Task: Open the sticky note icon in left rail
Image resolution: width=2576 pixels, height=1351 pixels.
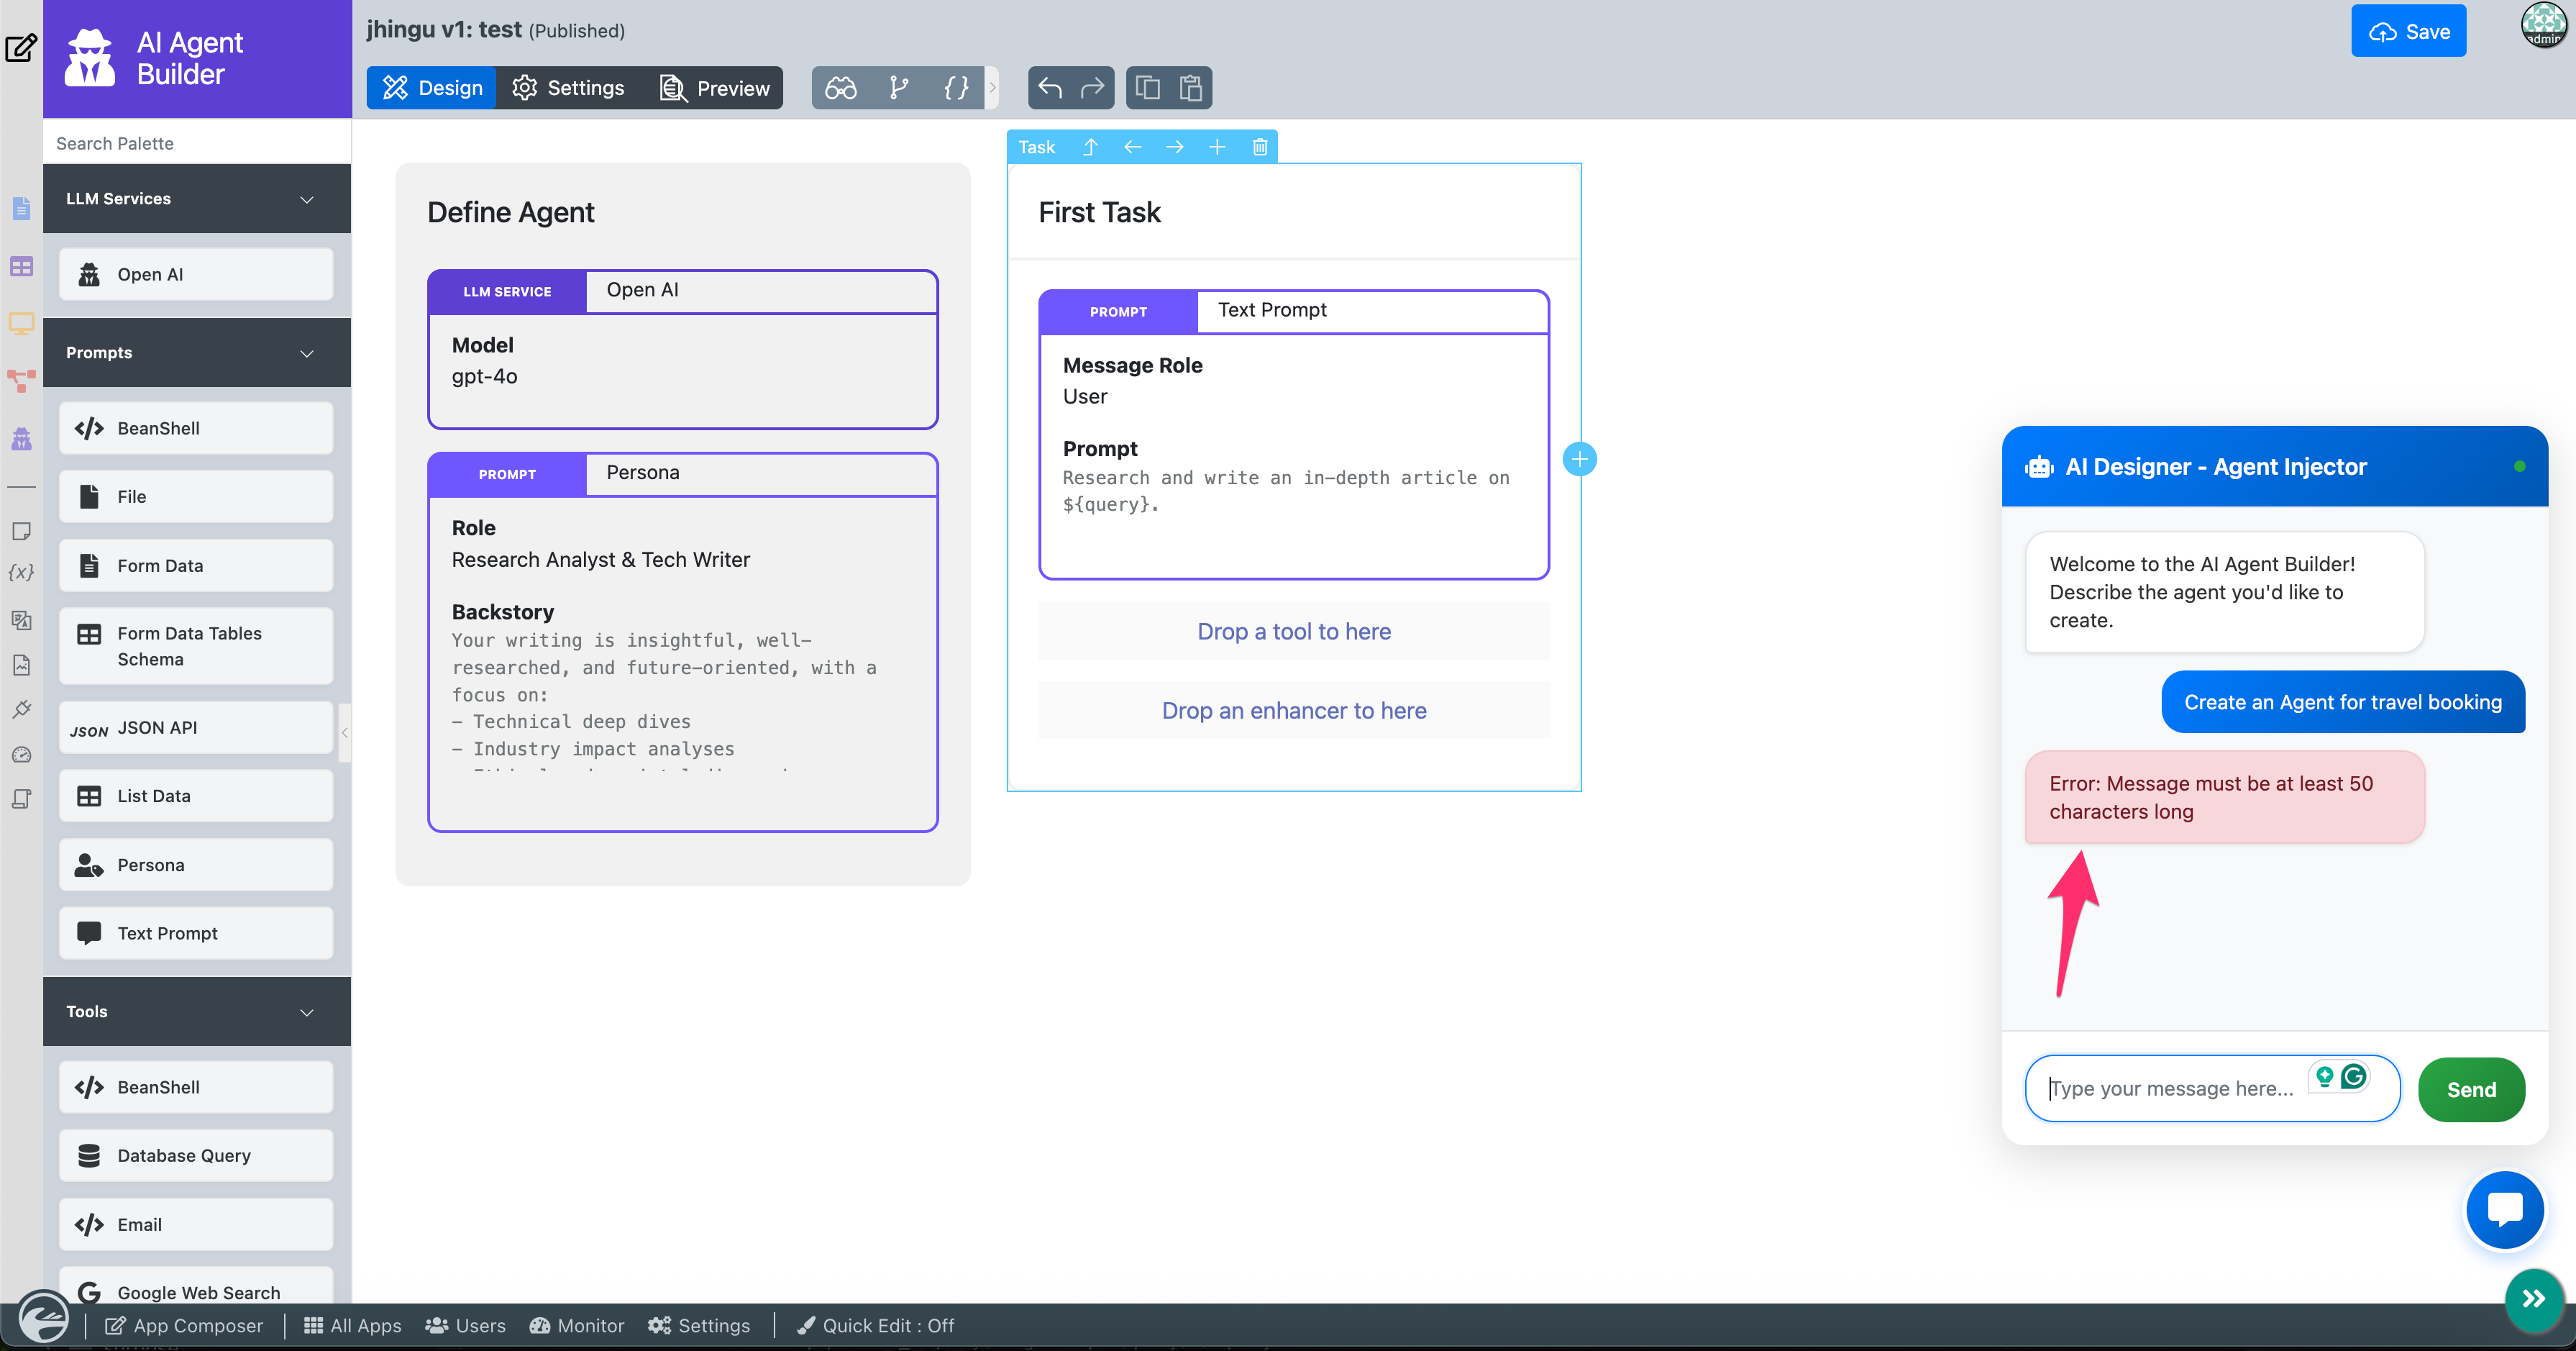Action: (21, 531)
